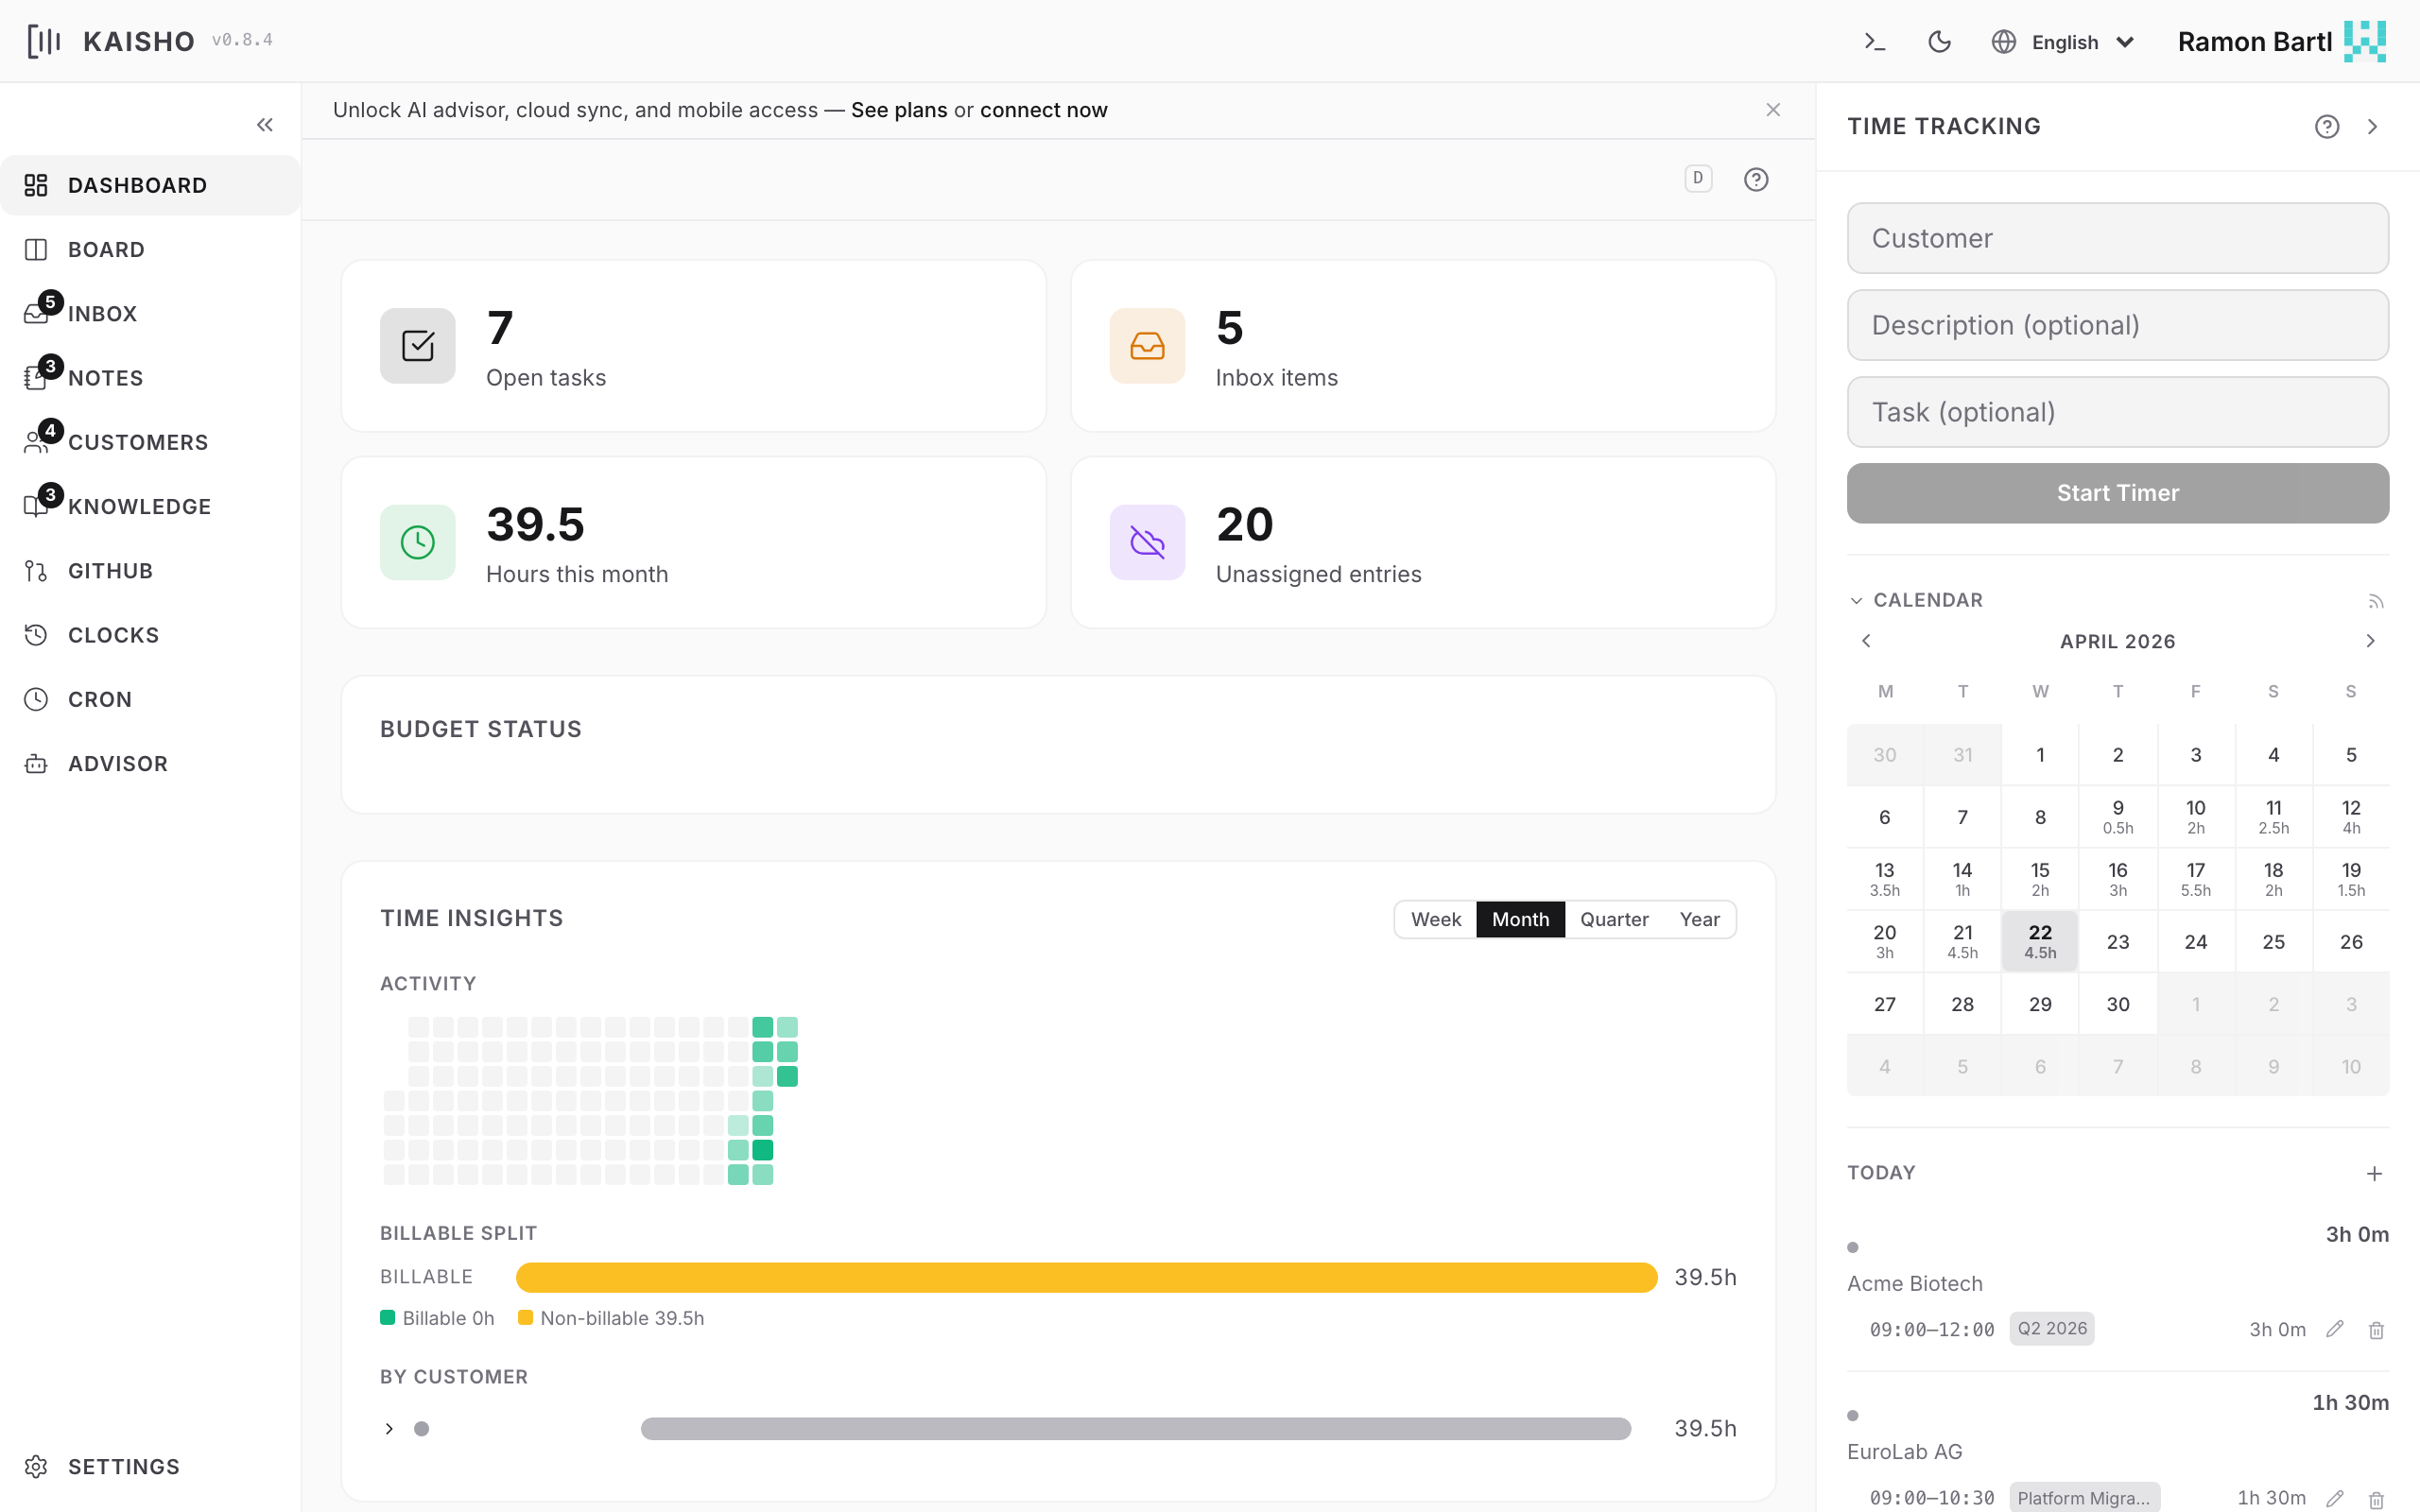Switch time insights to Week
The width and height of the screenshot is (2420, 1512).
pos(1435,919)
